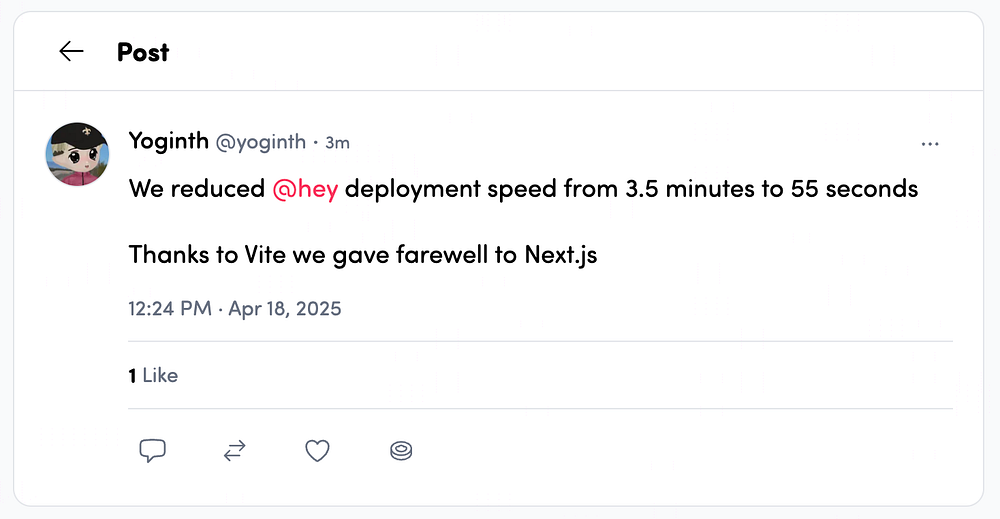1000x519 pixels.
Task: Click 'We reduced' at the post's start
Action: pos(197,188)
